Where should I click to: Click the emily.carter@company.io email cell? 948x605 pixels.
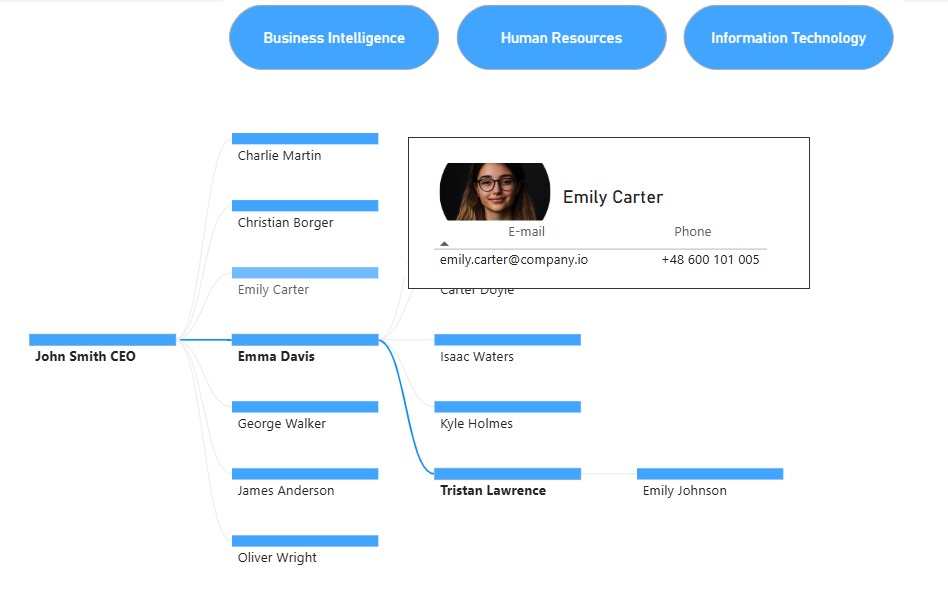514,260
